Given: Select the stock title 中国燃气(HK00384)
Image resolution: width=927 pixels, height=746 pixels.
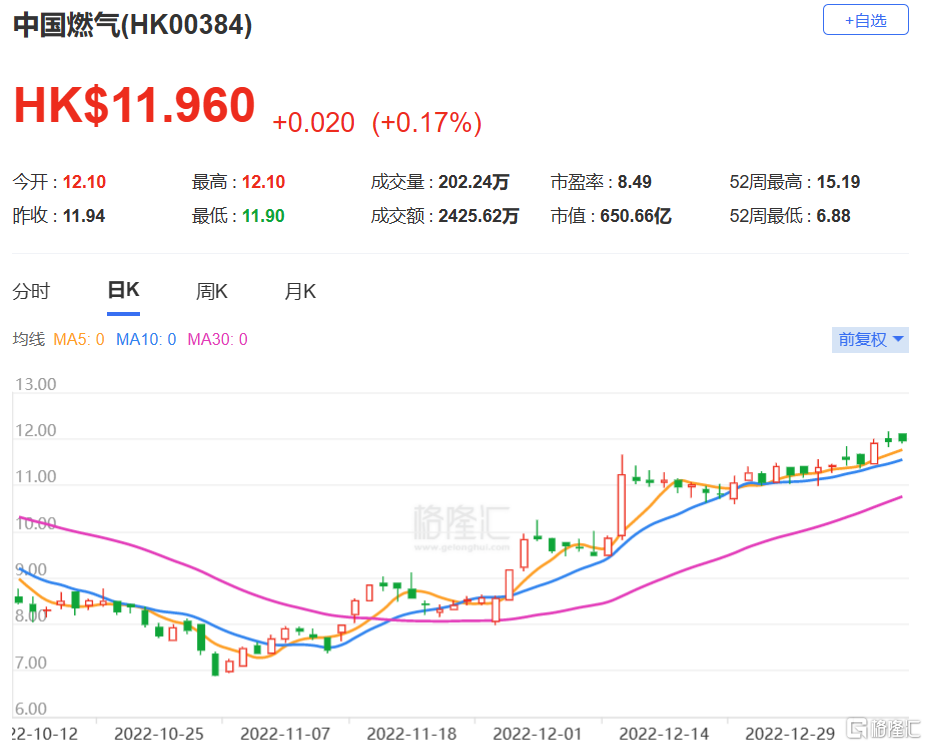Looking at the screenshot, I should point(133,25).
